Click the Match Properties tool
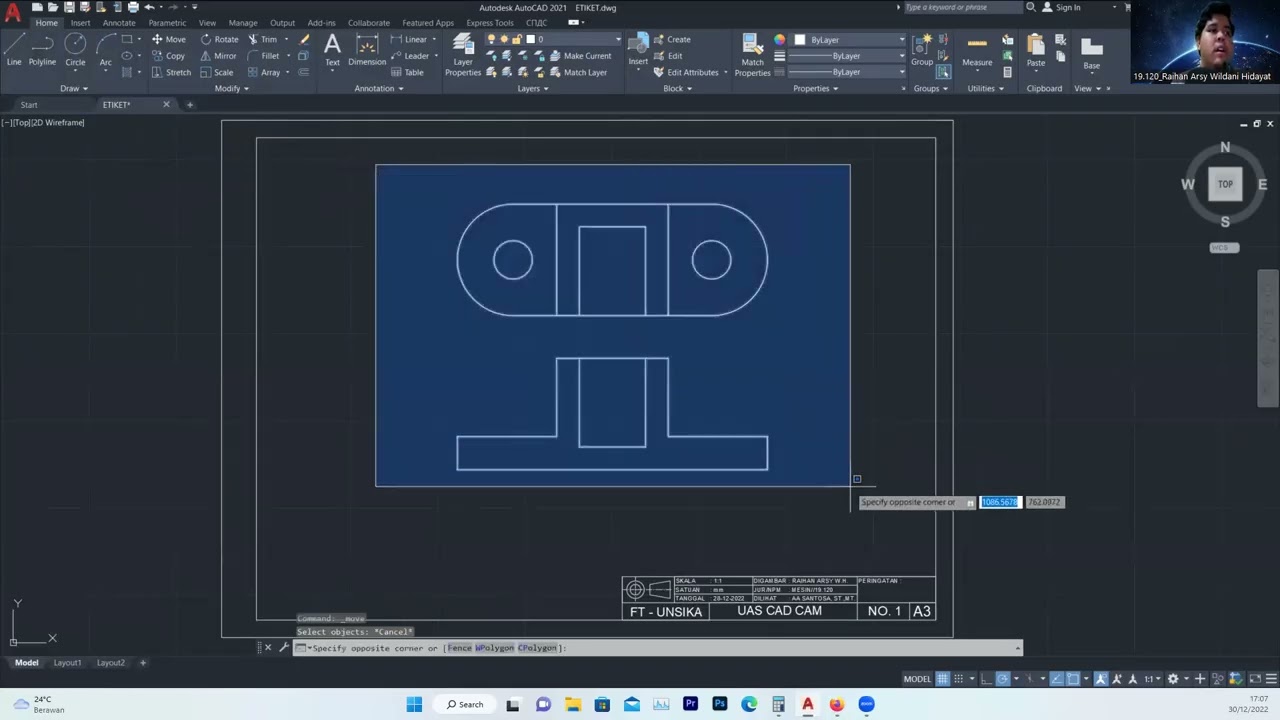This screenshot has width=1280, height=720. (x=752, y=55)
